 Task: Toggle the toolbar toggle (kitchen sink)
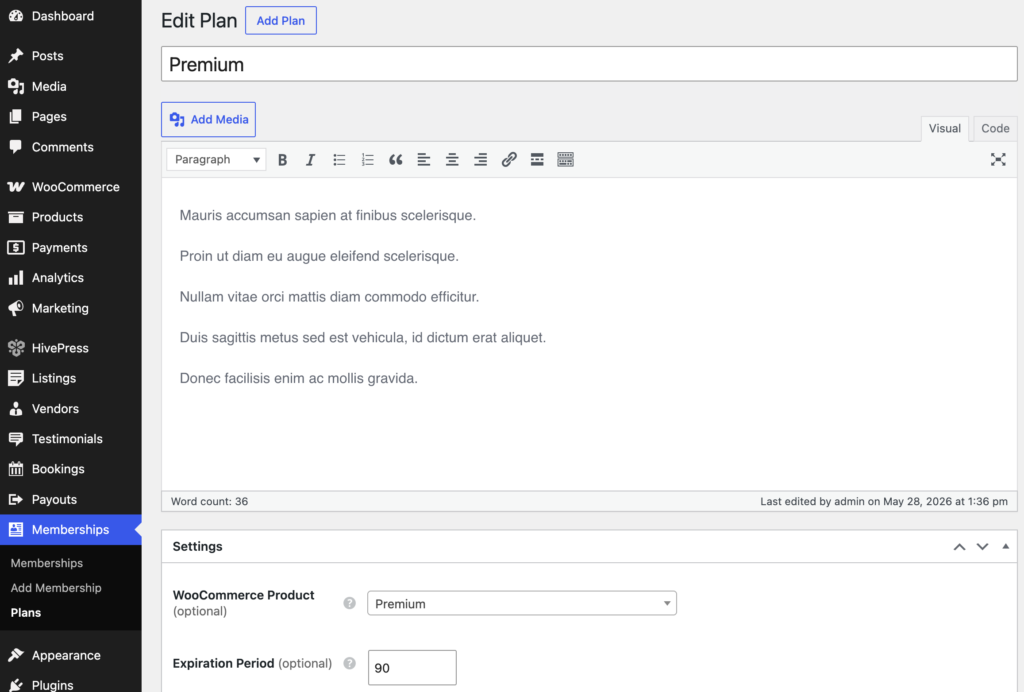click(566, 159)
